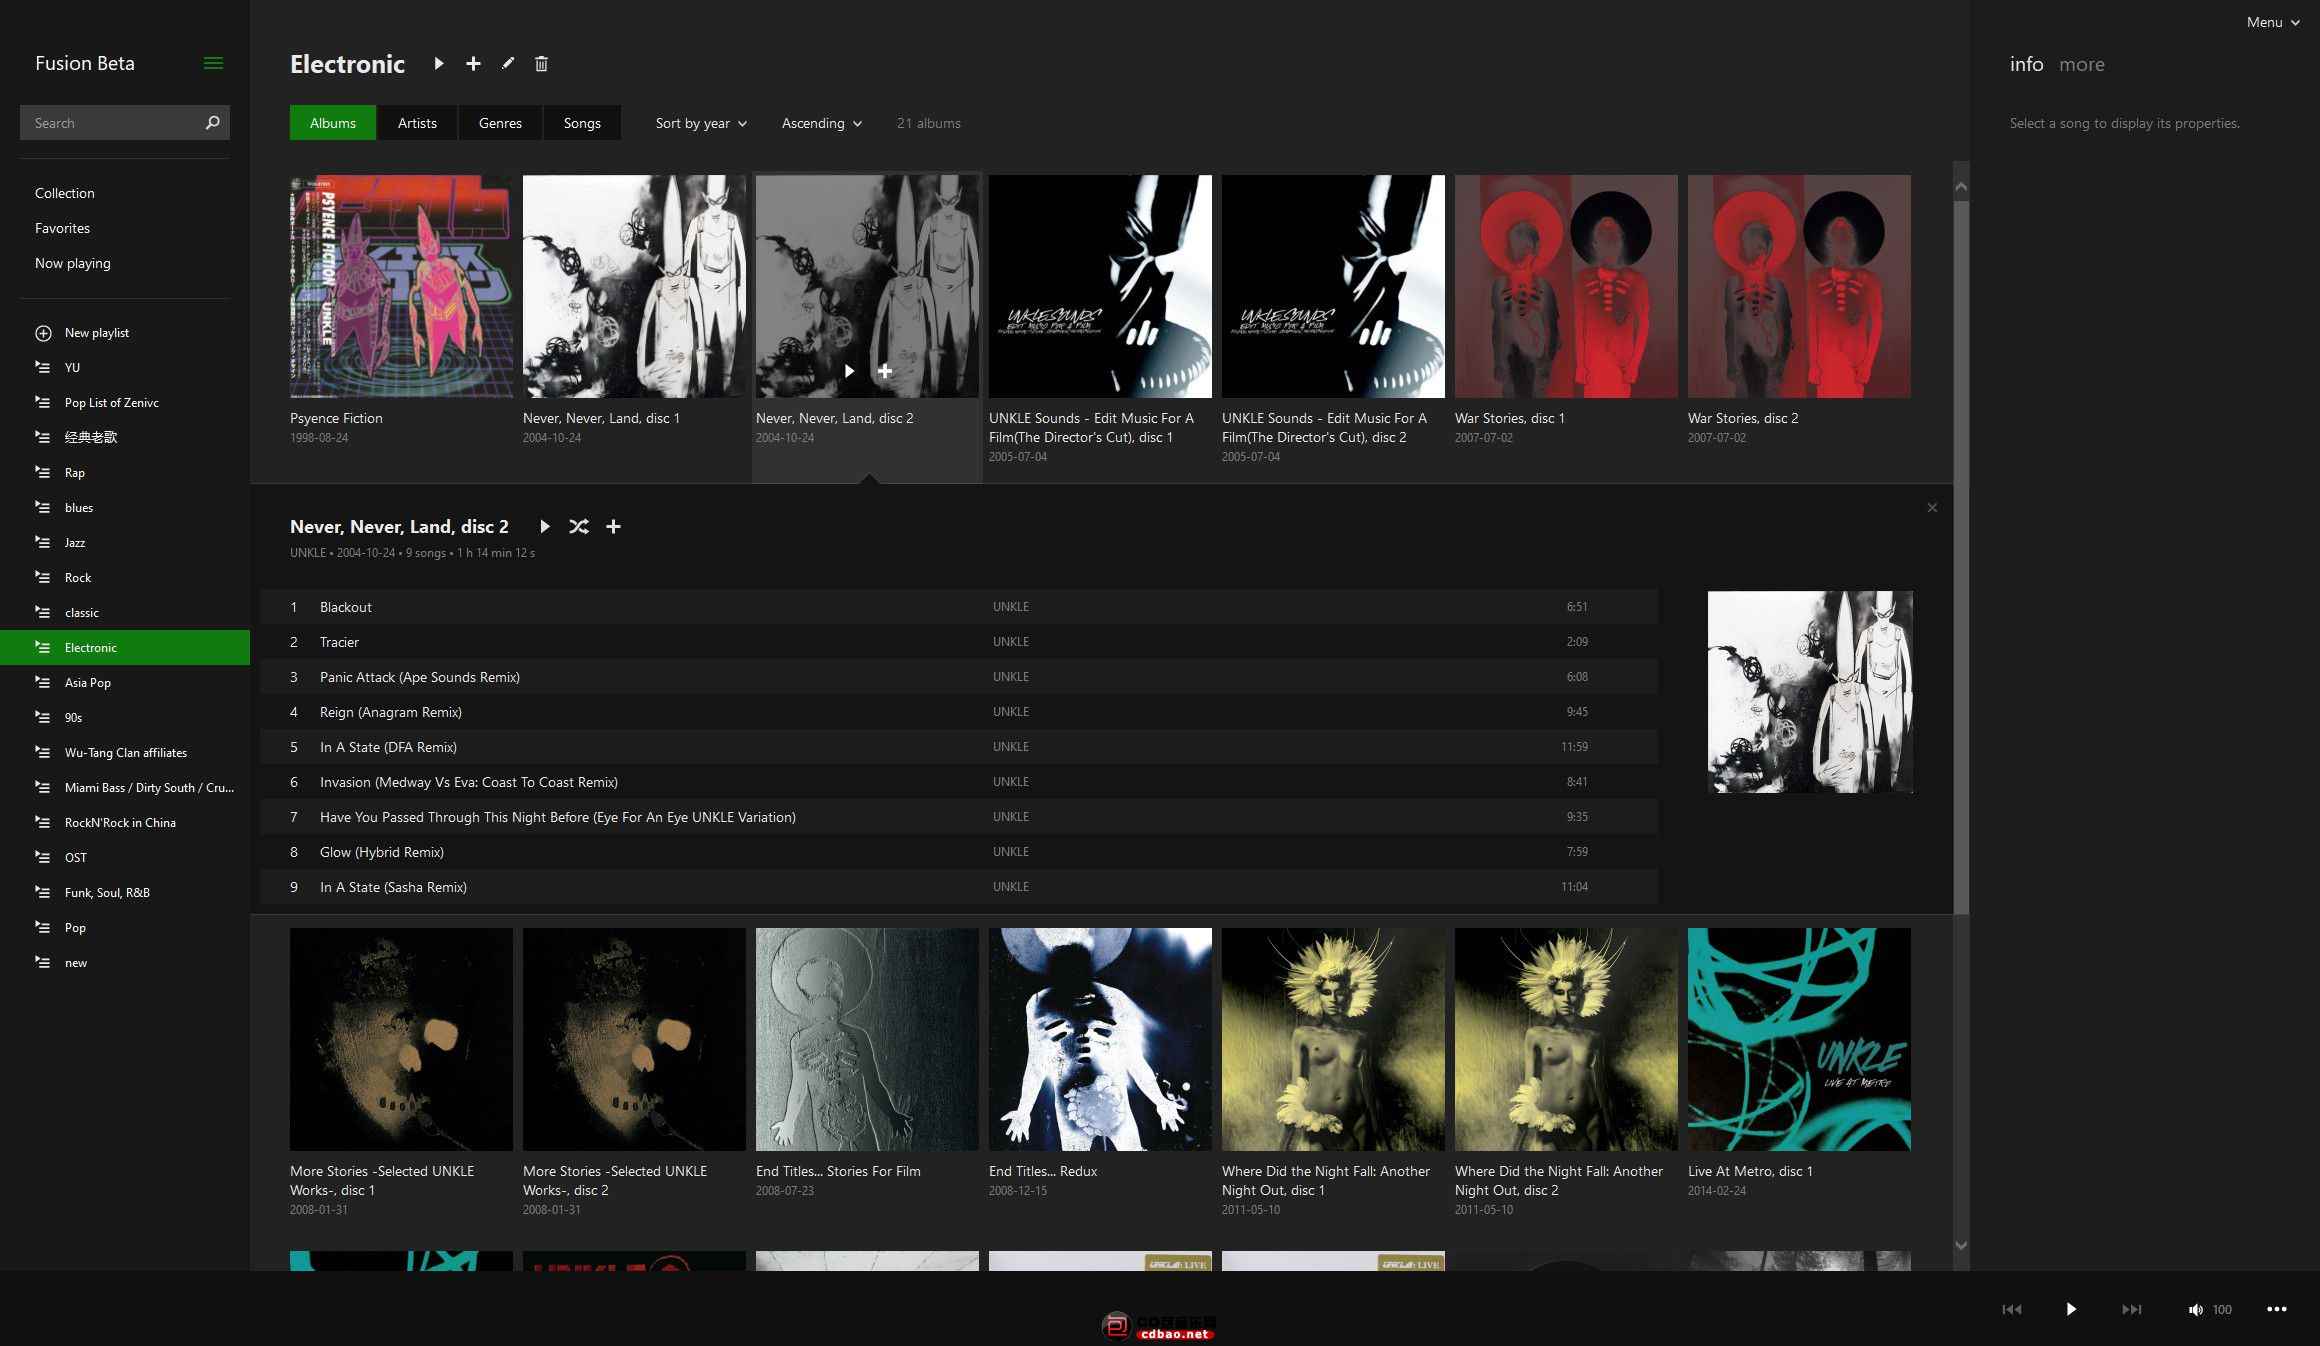Skip to previous track
The image size is (2320, 1346).
point(2012,1309)
